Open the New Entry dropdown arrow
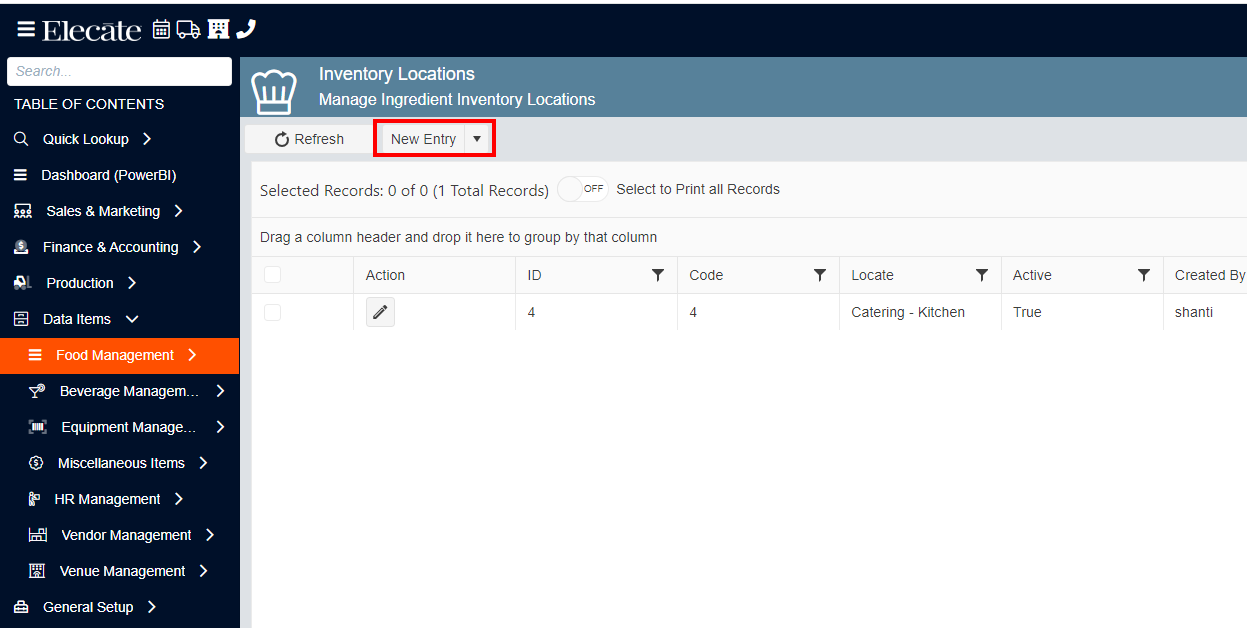Screen dimensions: 1247x628 [x=477, y=139]
